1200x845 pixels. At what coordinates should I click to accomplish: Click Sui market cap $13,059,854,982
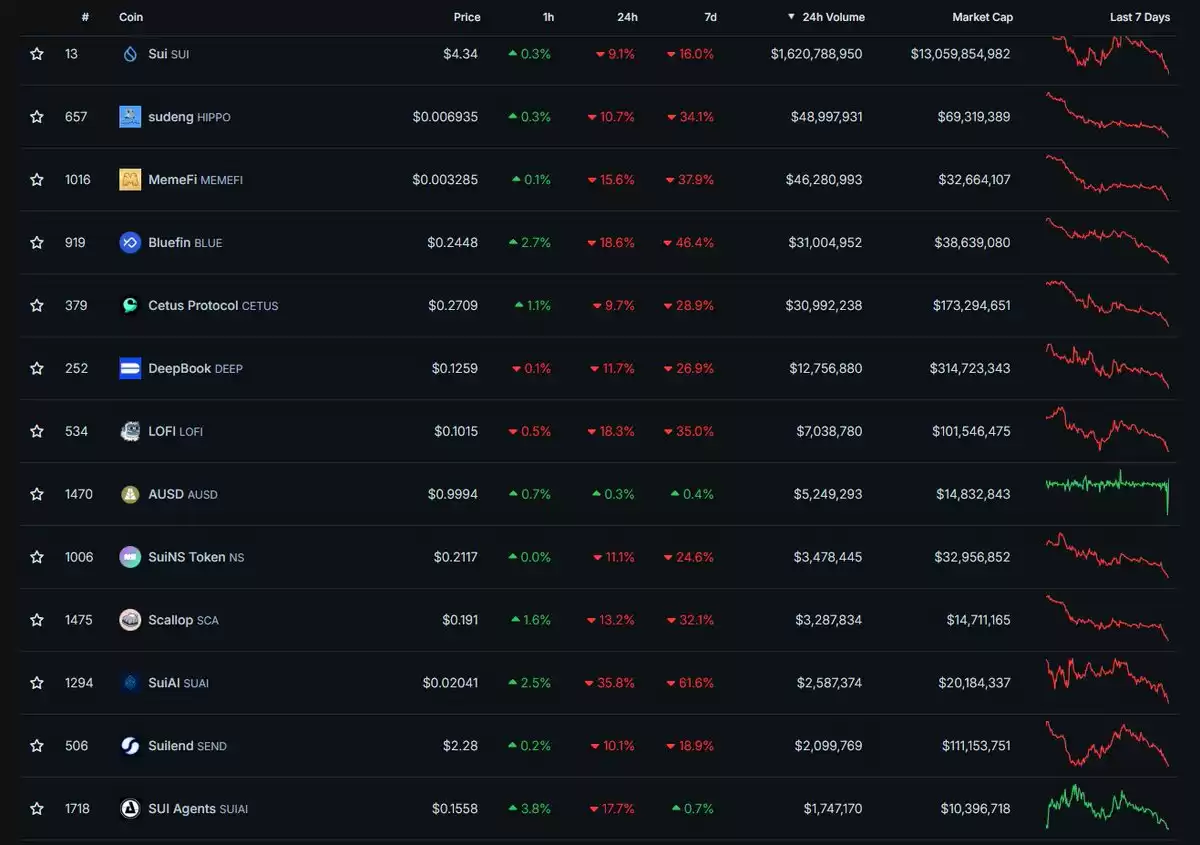[960, 54]
